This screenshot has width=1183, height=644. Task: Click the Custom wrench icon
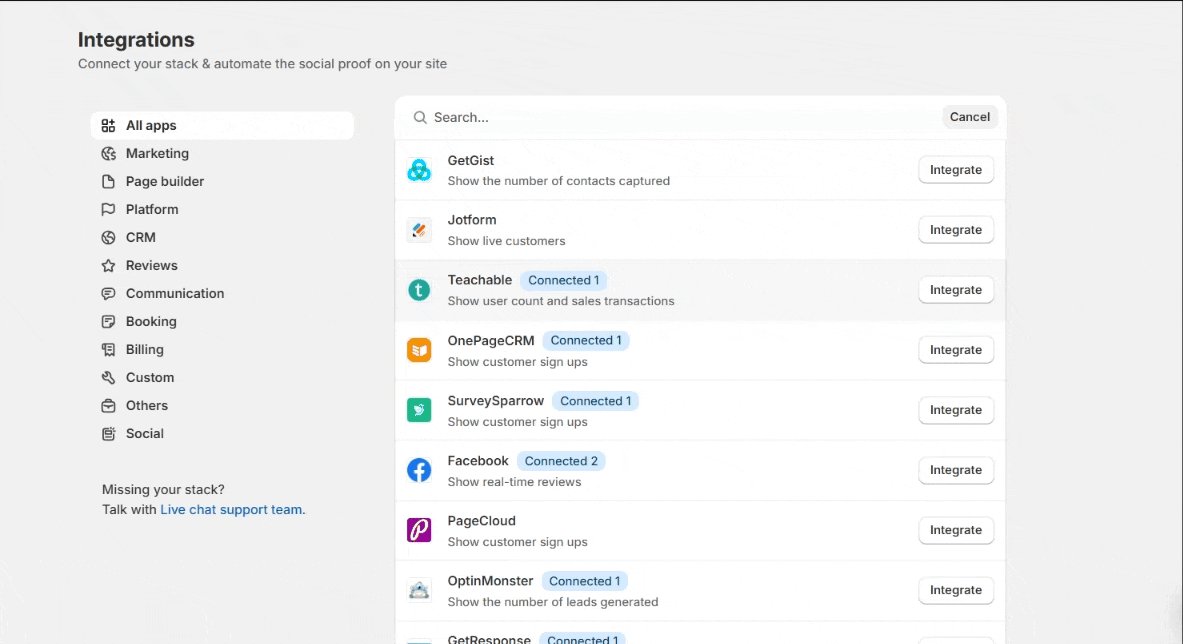[109, 377]
